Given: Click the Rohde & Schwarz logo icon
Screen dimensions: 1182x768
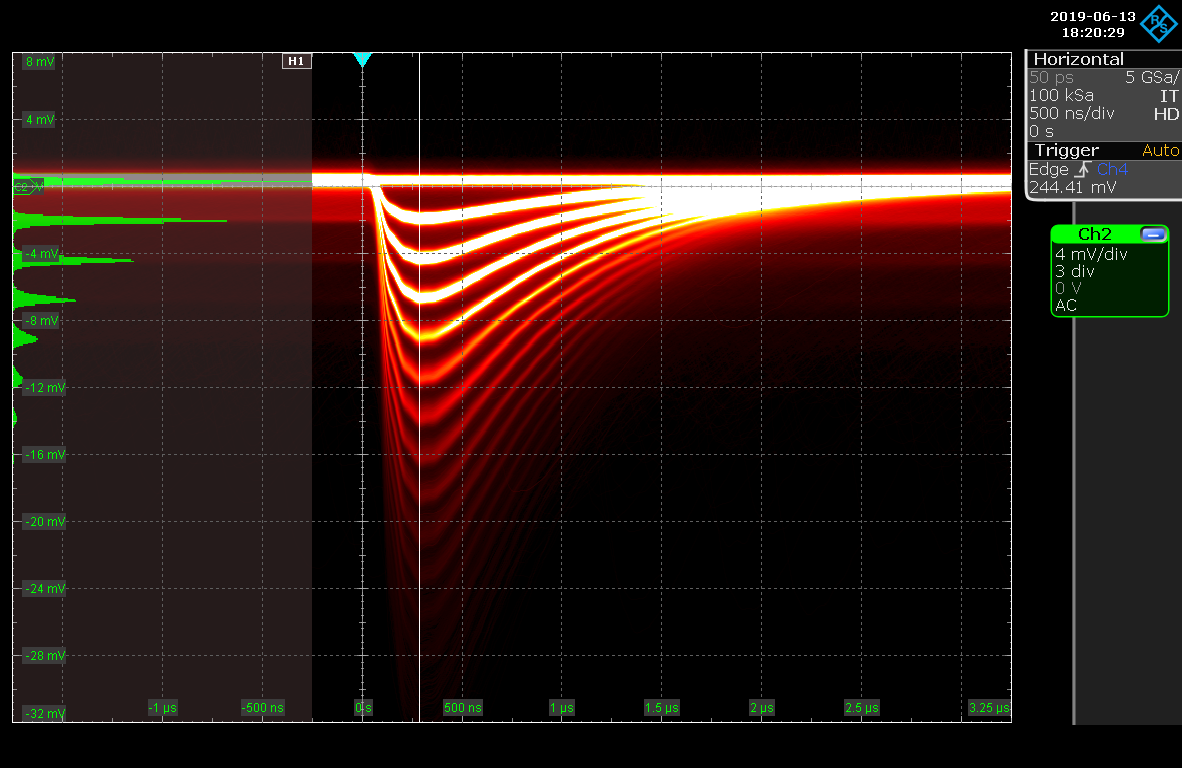Looking at the screenshot, I should [x=1160, y=22].
